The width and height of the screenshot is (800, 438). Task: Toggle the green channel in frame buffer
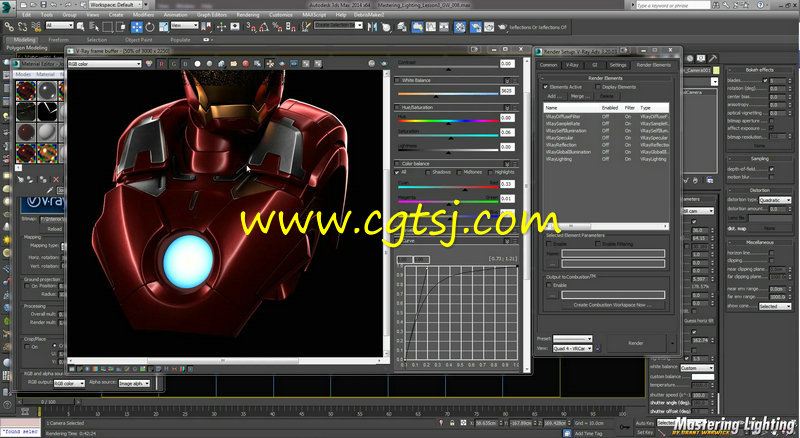coord(173,64)
